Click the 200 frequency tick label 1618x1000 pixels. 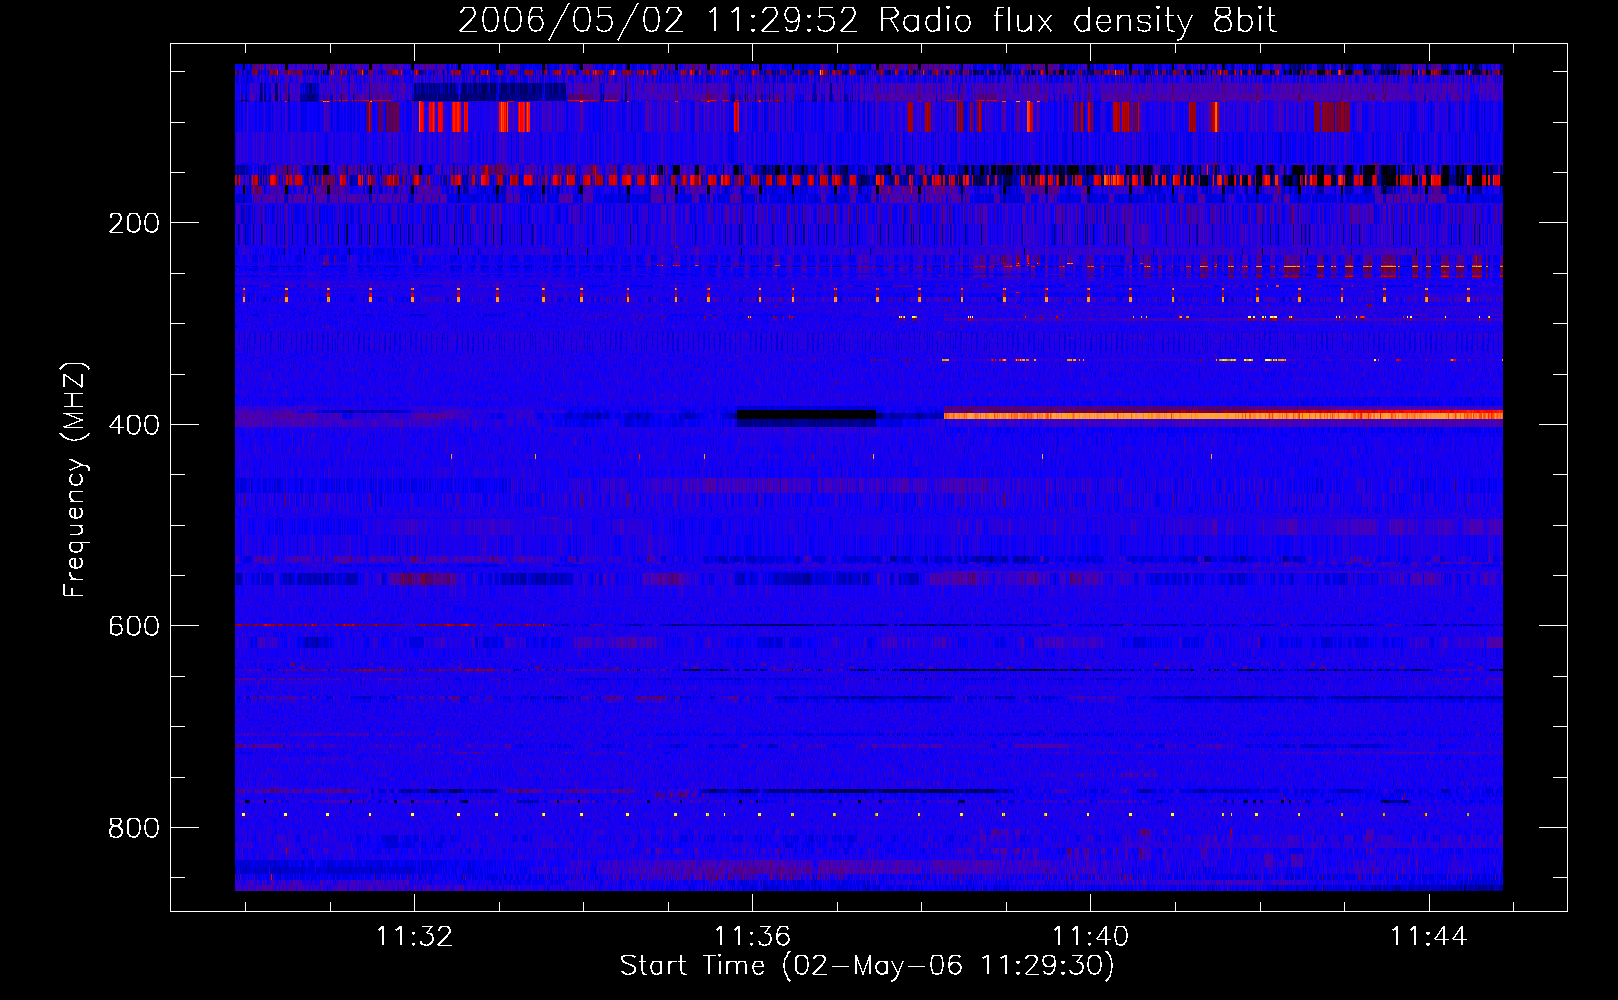[134, 223]
